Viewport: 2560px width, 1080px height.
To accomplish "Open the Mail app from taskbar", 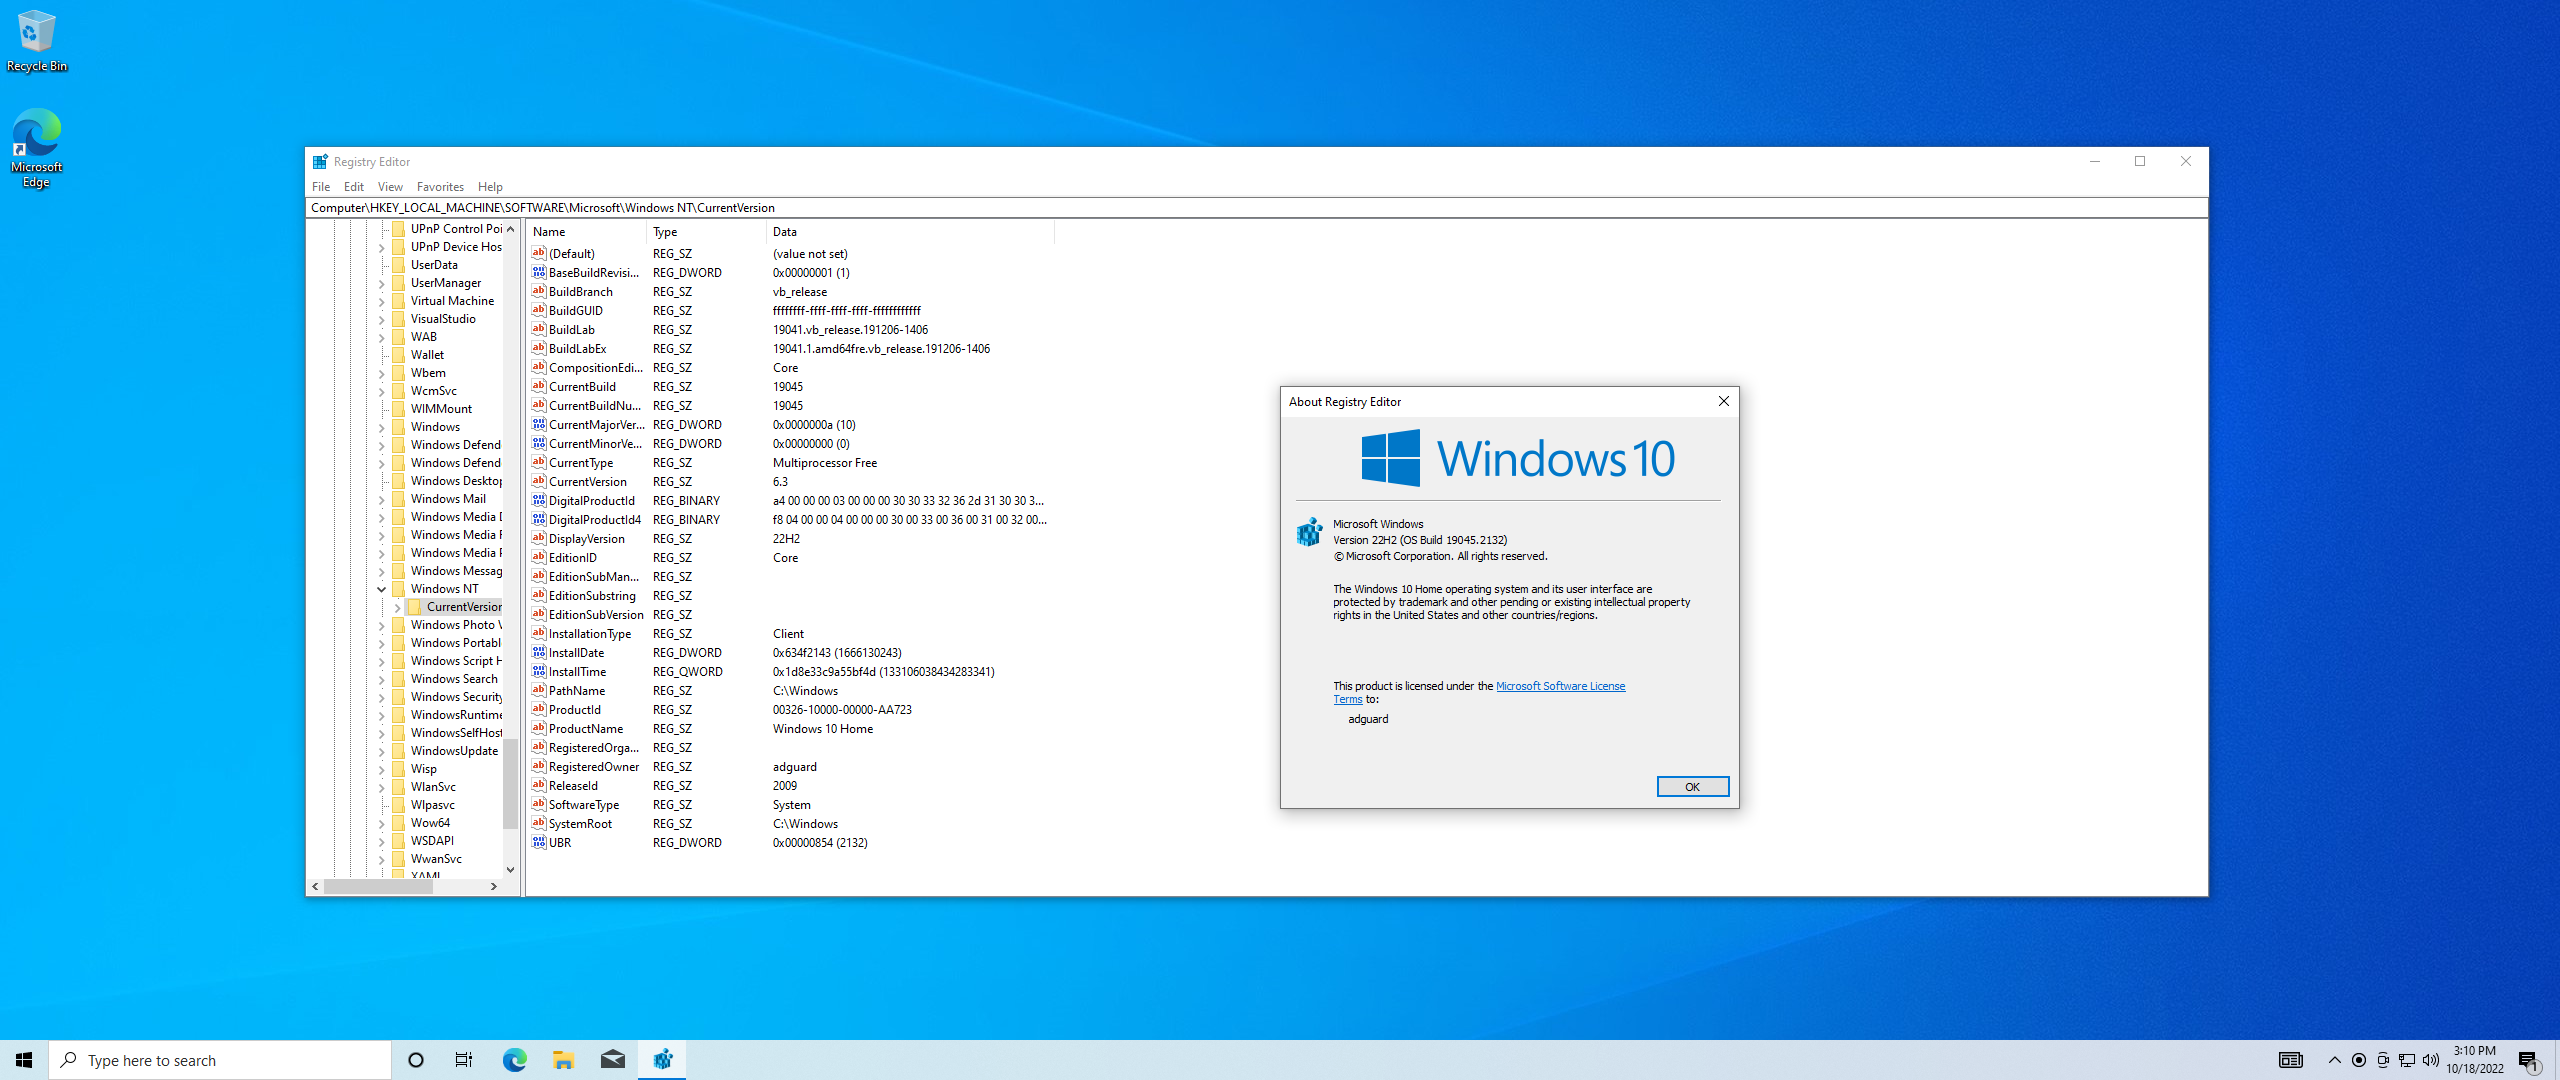I will click(x=612, y=1060).
